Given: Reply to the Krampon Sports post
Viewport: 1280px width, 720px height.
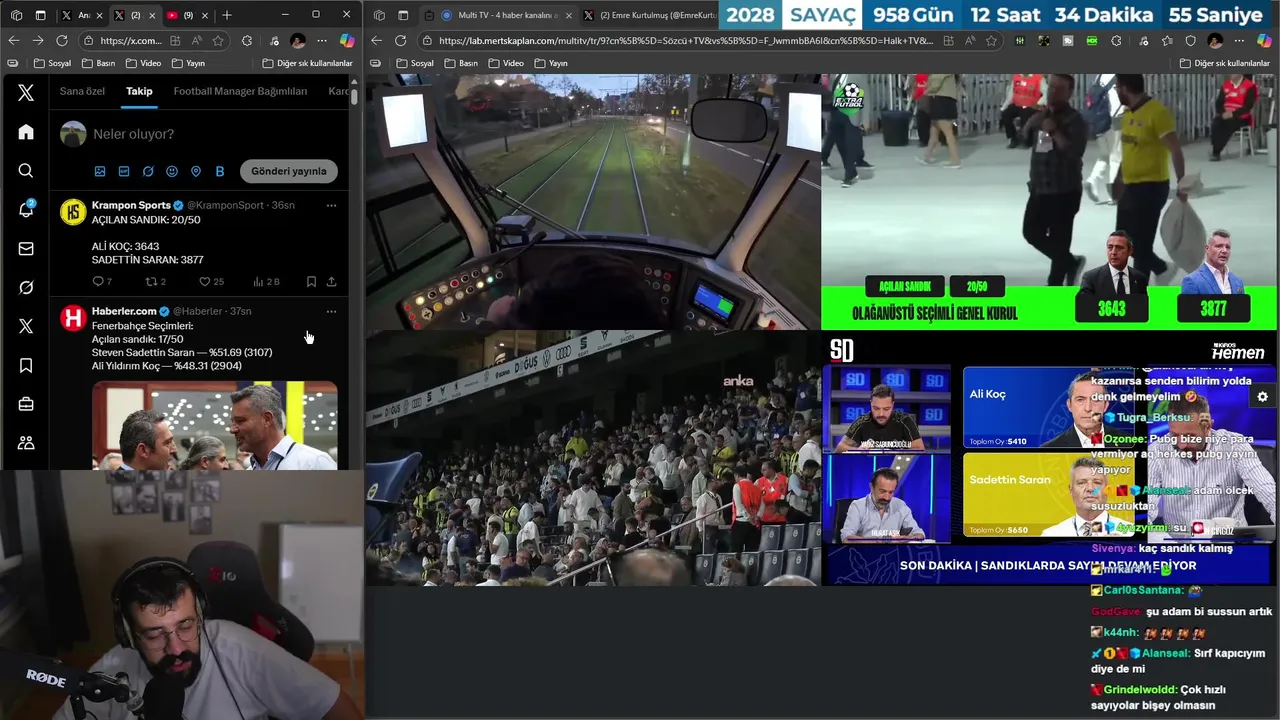Looking at the screenshot, I should click(x=101, y=282).
